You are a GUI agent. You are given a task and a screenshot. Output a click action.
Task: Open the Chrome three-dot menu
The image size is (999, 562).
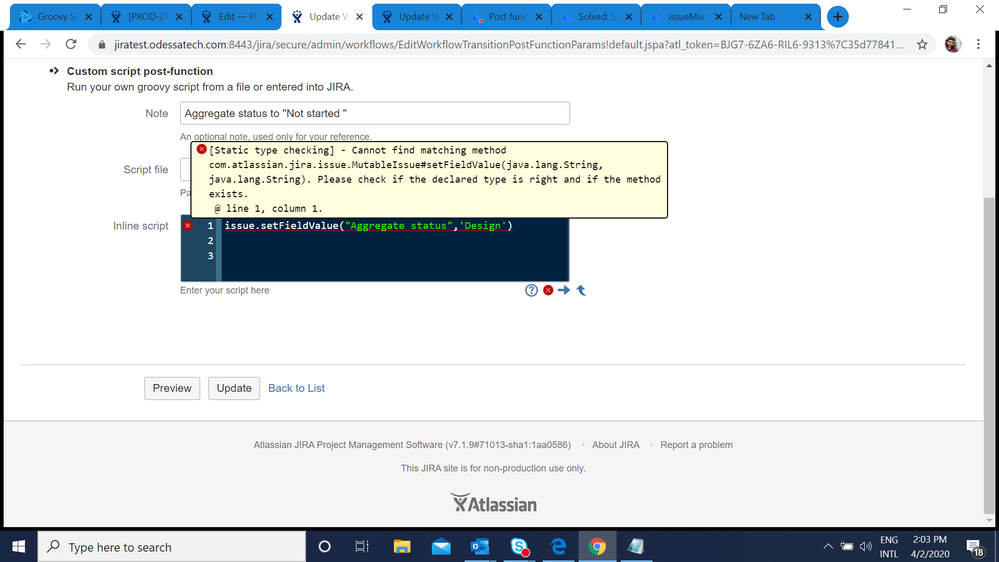tap(979, 45)
